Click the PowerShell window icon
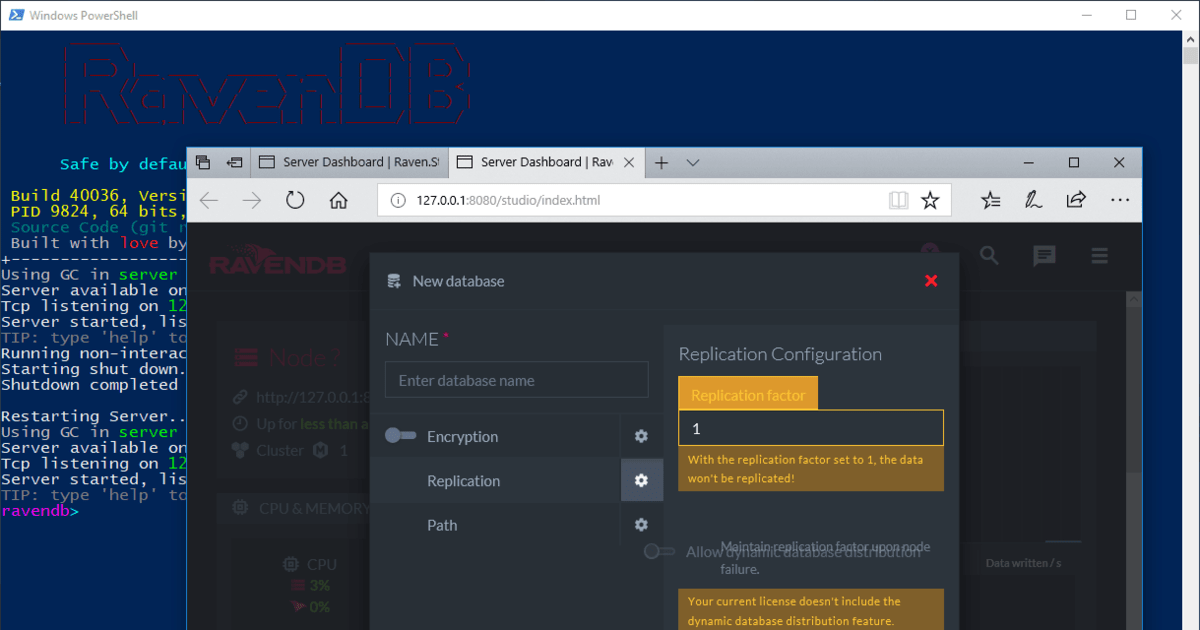The width and height of the screenshot is (1200, 630). pos(14,15)
